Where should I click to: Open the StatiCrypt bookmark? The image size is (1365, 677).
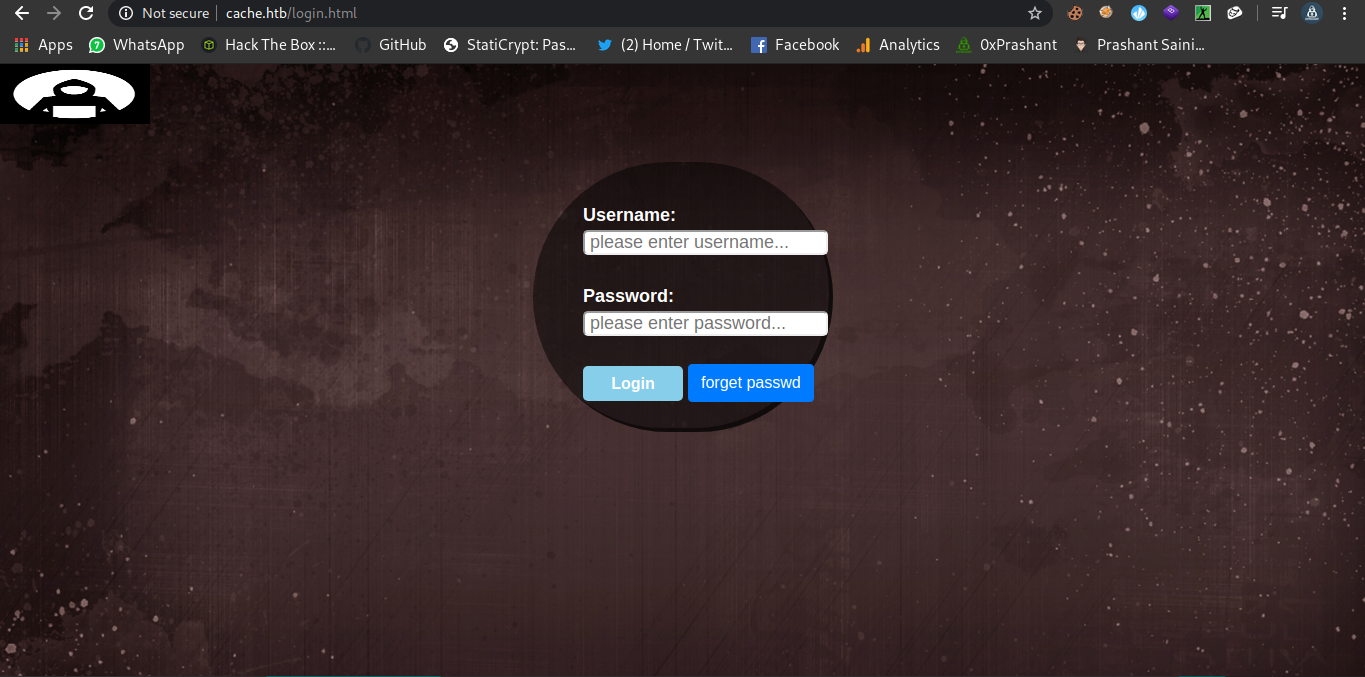(510, 44)
